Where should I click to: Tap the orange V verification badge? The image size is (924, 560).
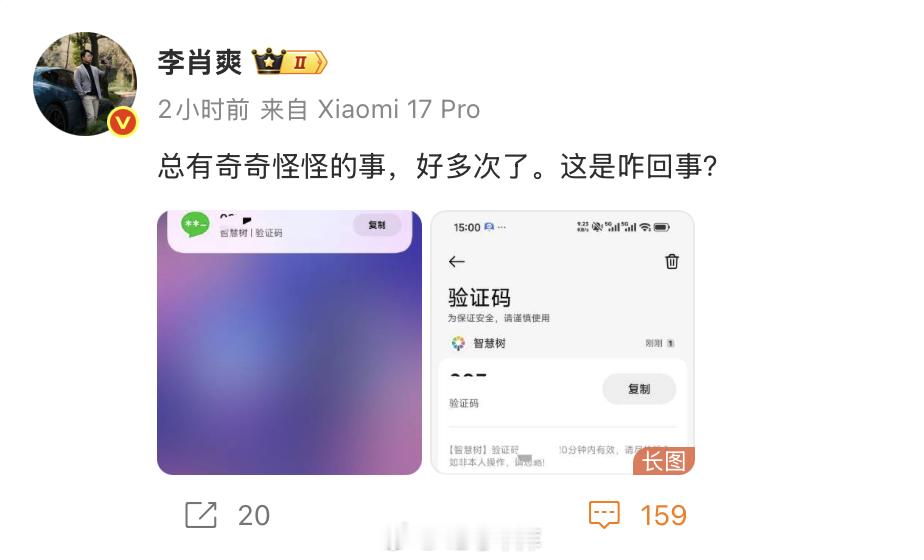point(123,122)
